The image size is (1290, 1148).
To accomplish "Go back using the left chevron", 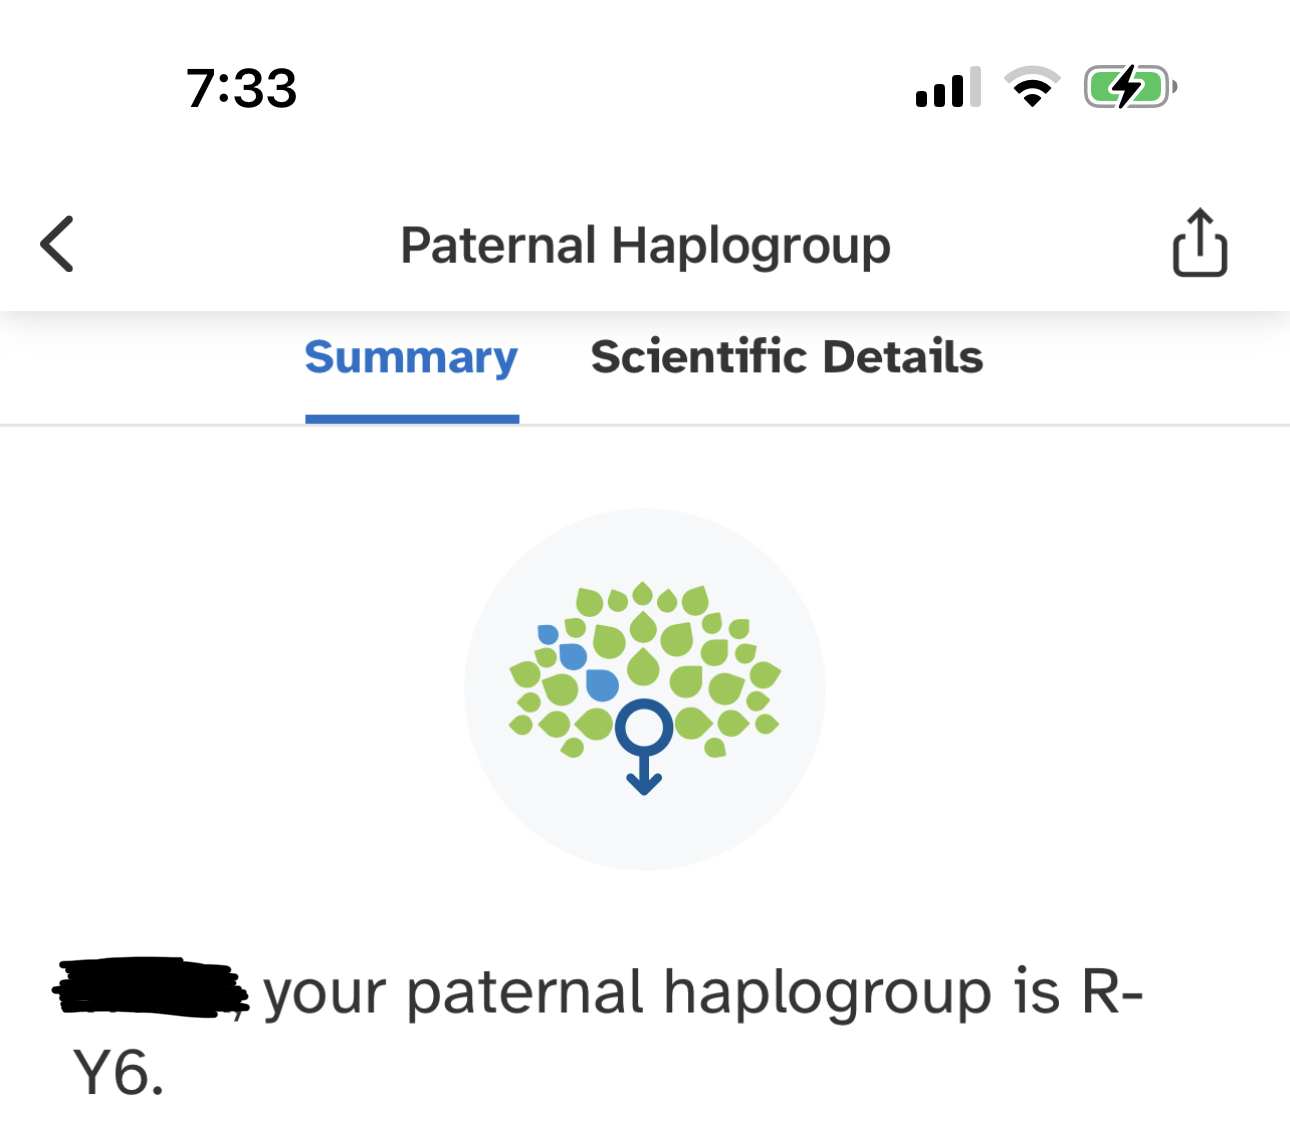I will (57, 243).
